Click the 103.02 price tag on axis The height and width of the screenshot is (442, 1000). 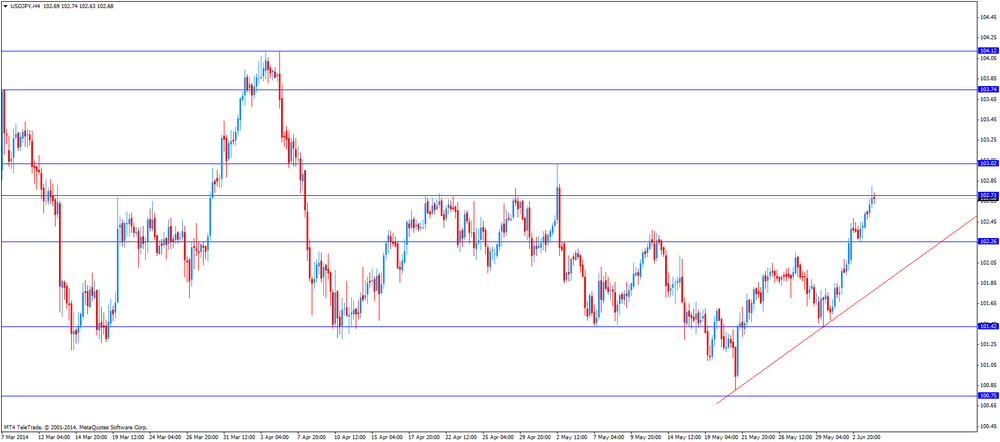click(x=987, y=164)
